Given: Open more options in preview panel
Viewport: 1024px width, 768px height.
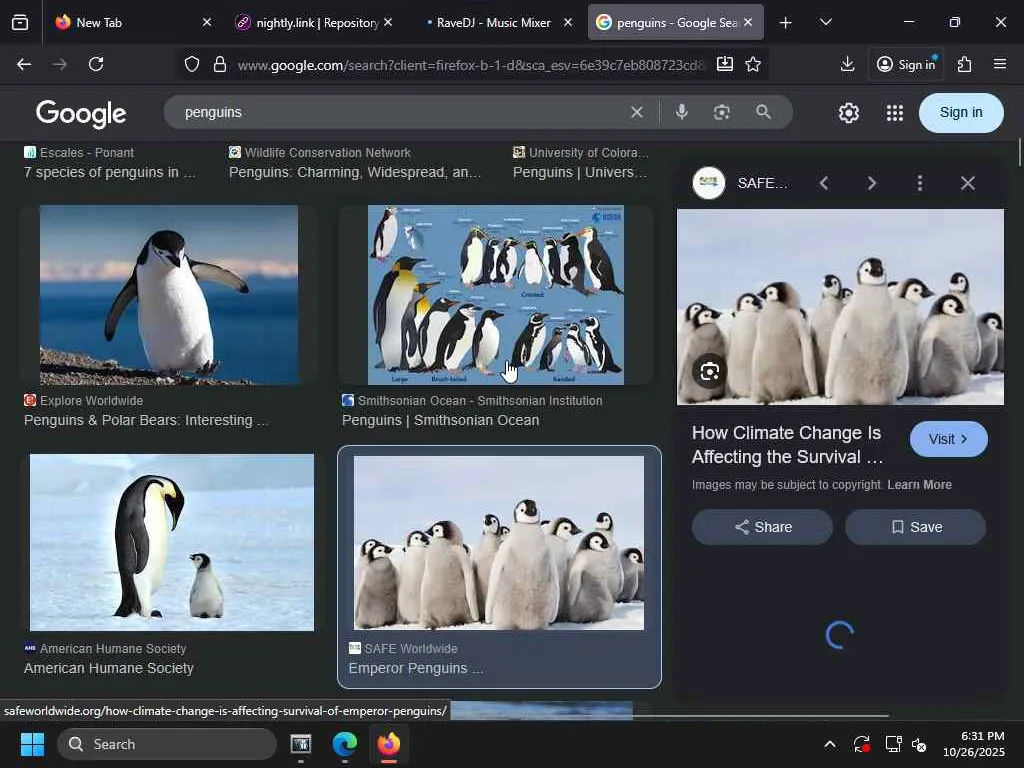Looking at the screenshot, I should [x=919, y=183].
